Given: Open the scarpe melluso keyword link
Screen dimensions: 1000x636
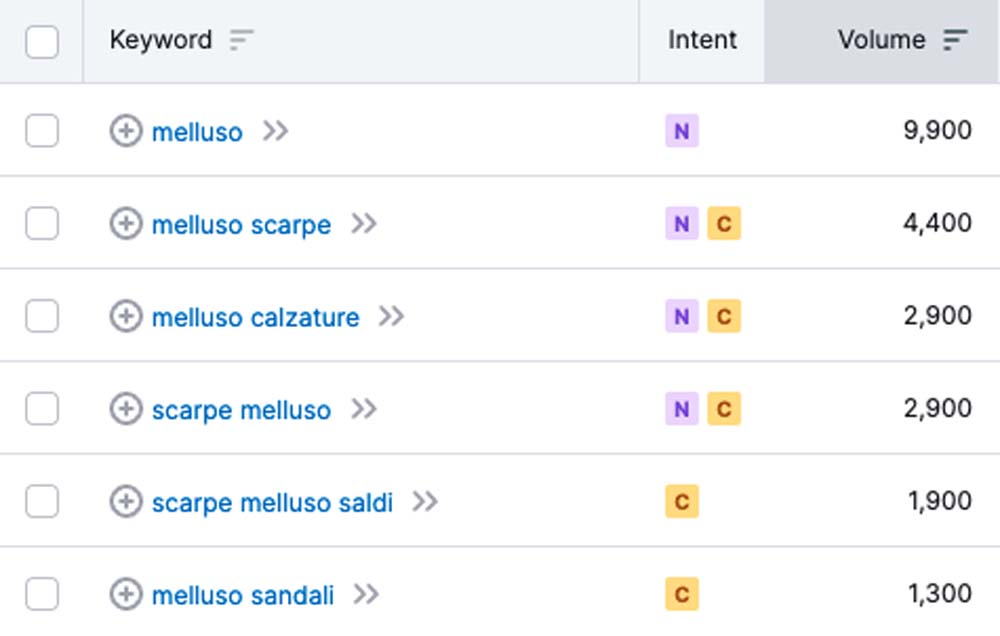Looking at the screenshot, I should pyautogui.click(x=241, y=410).
